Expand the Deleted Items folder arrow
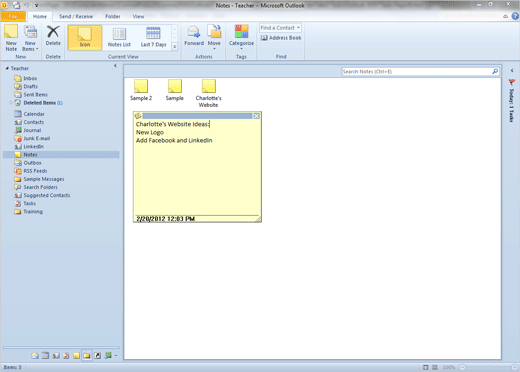The height and width of the screenshot is (372, 520). (11, 103)
